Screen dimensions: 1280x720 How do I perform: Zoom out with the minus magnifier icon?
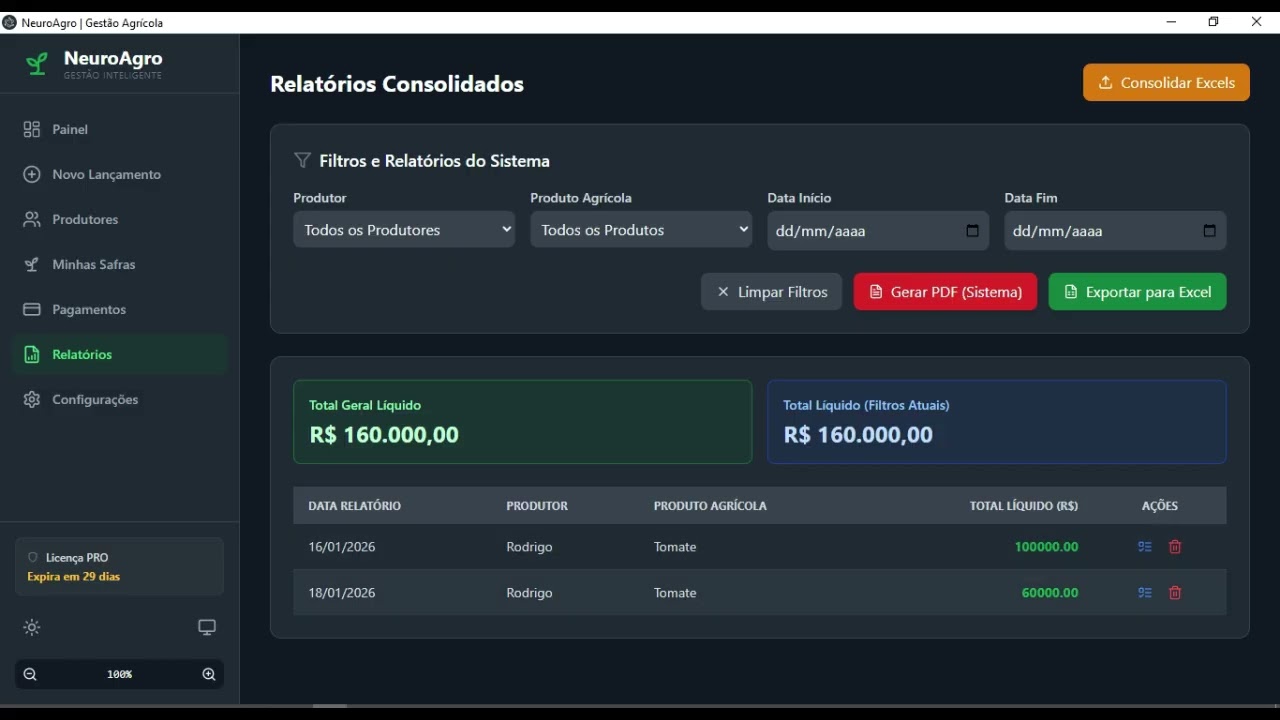(x=30, y=674)
